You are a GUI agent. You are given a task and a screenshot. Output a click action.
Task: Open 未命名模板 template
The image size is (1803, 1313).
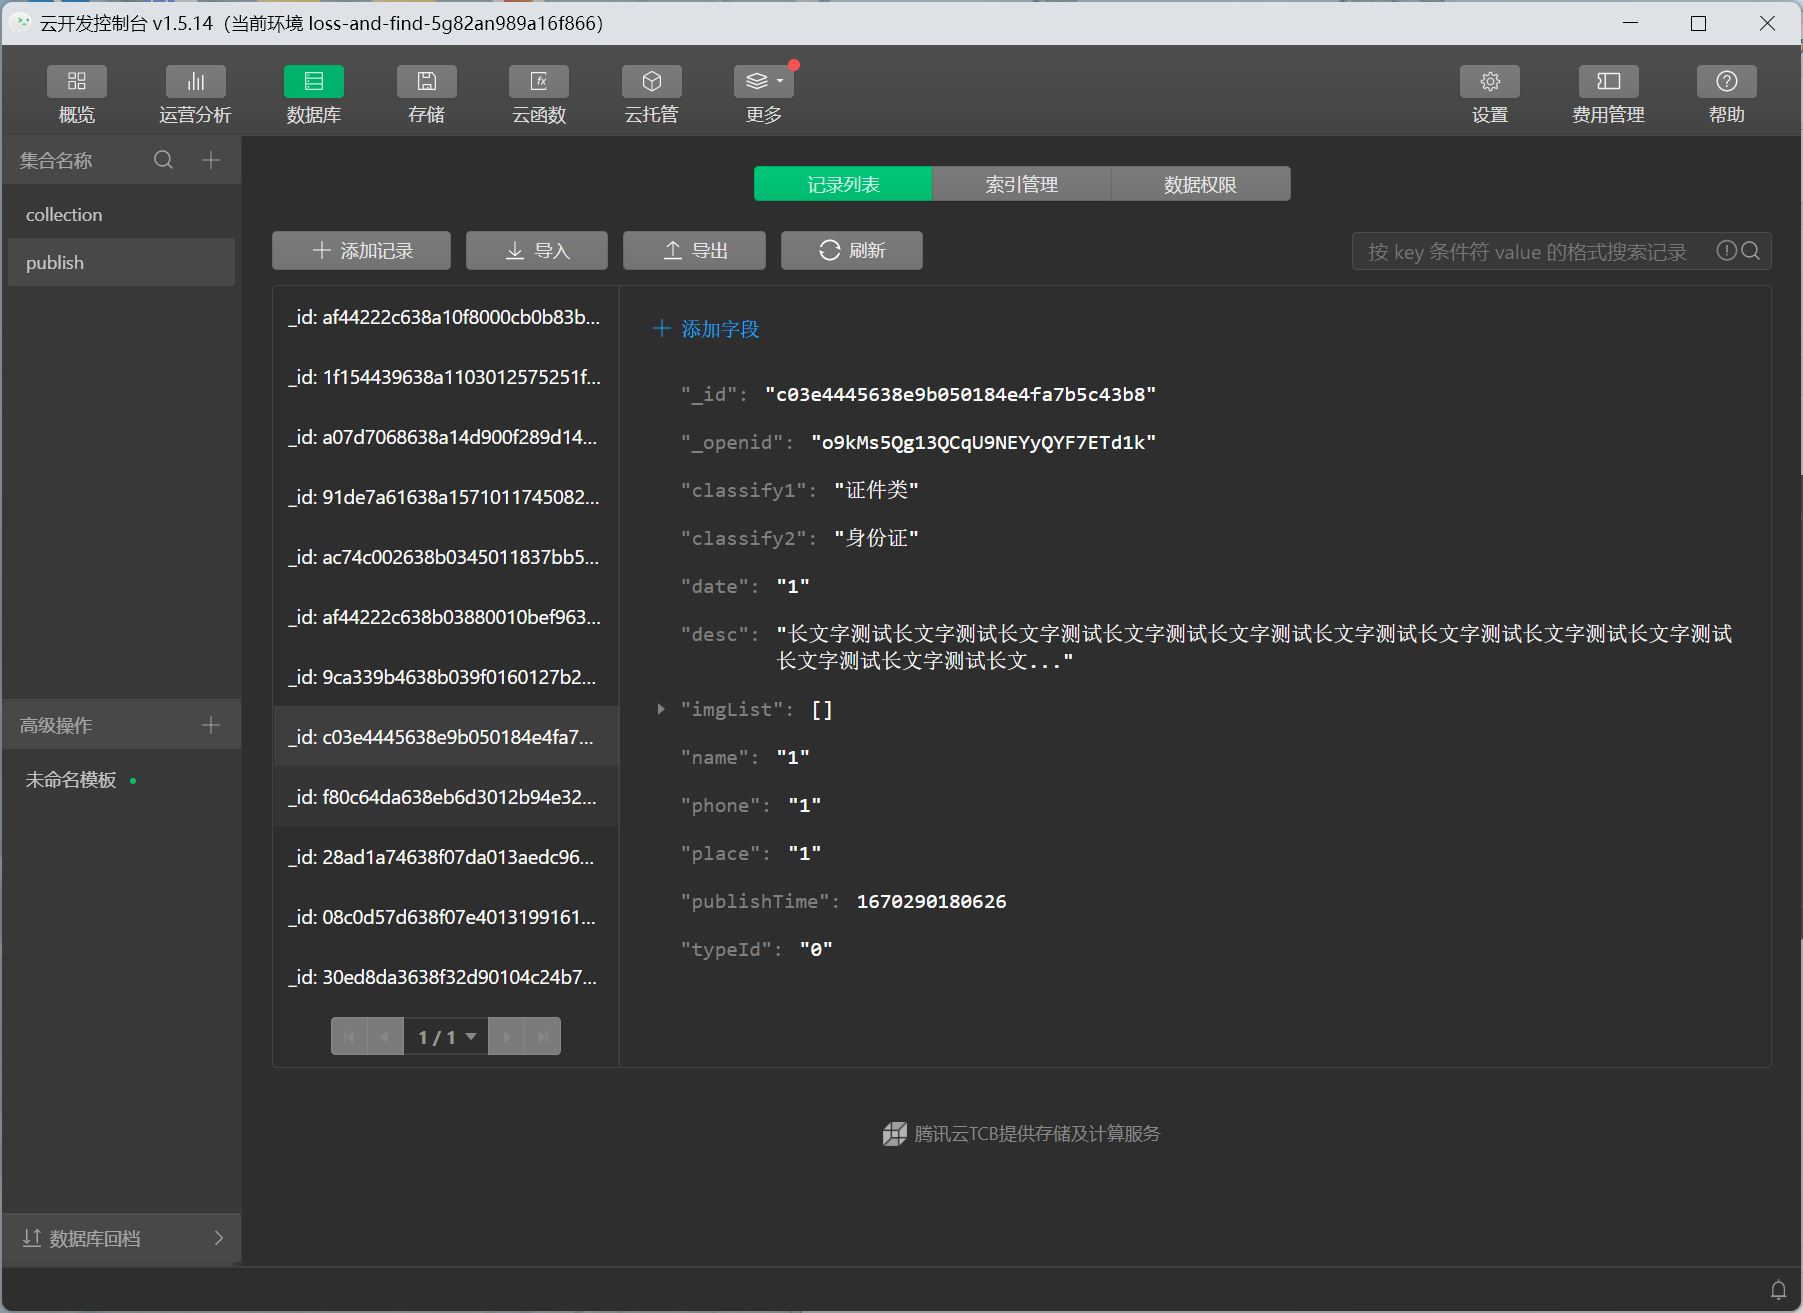click(x=71, y=780)
